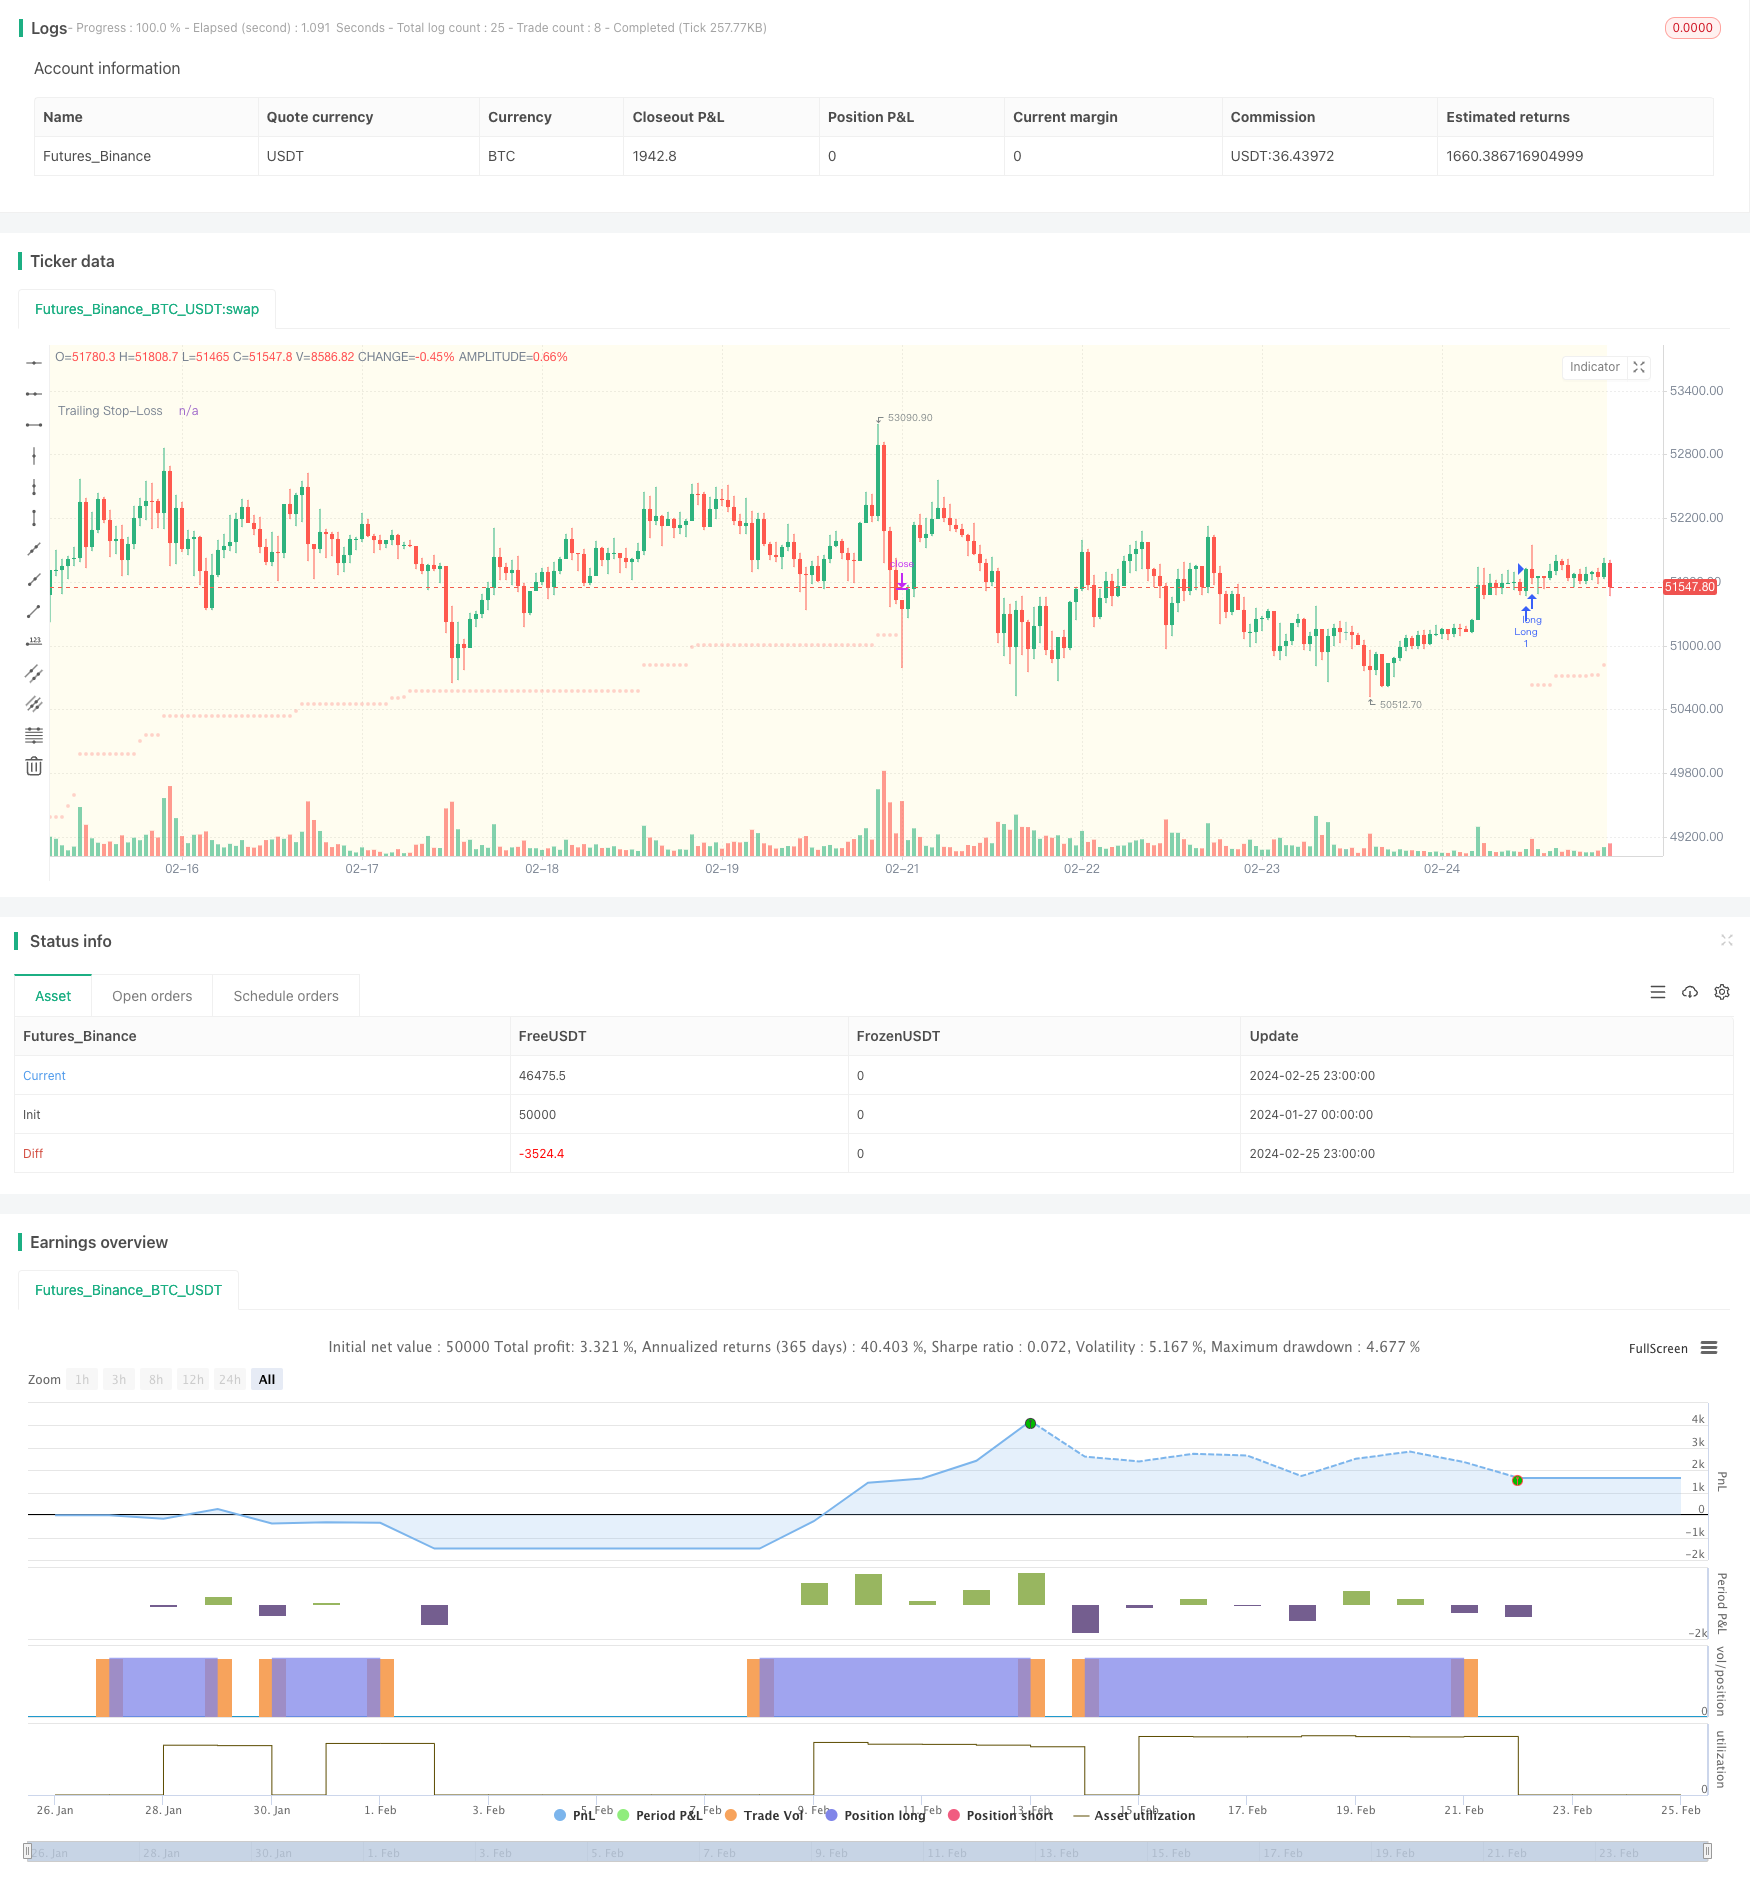The height and width of the screenshot is (1890, 1750).
Task: Select the diagonal straight line drawing tool
Action: coord(34,549)
